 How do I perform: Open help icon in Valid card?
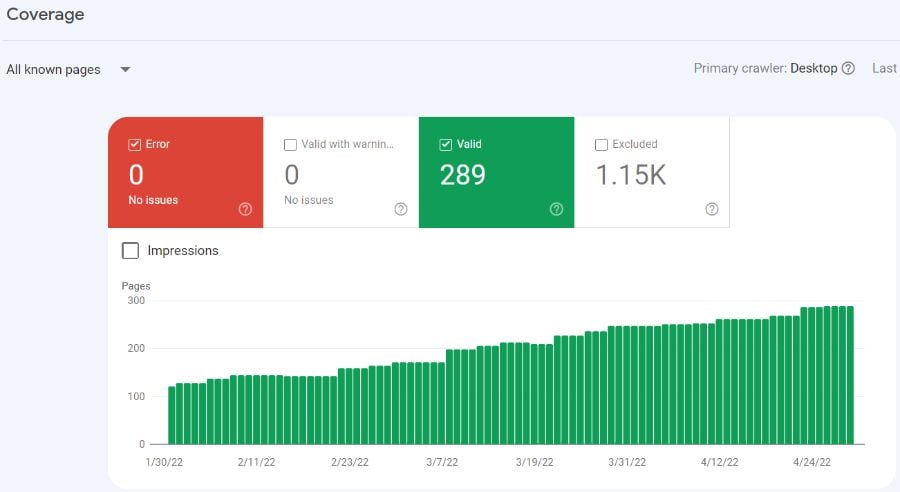point(556,209)
